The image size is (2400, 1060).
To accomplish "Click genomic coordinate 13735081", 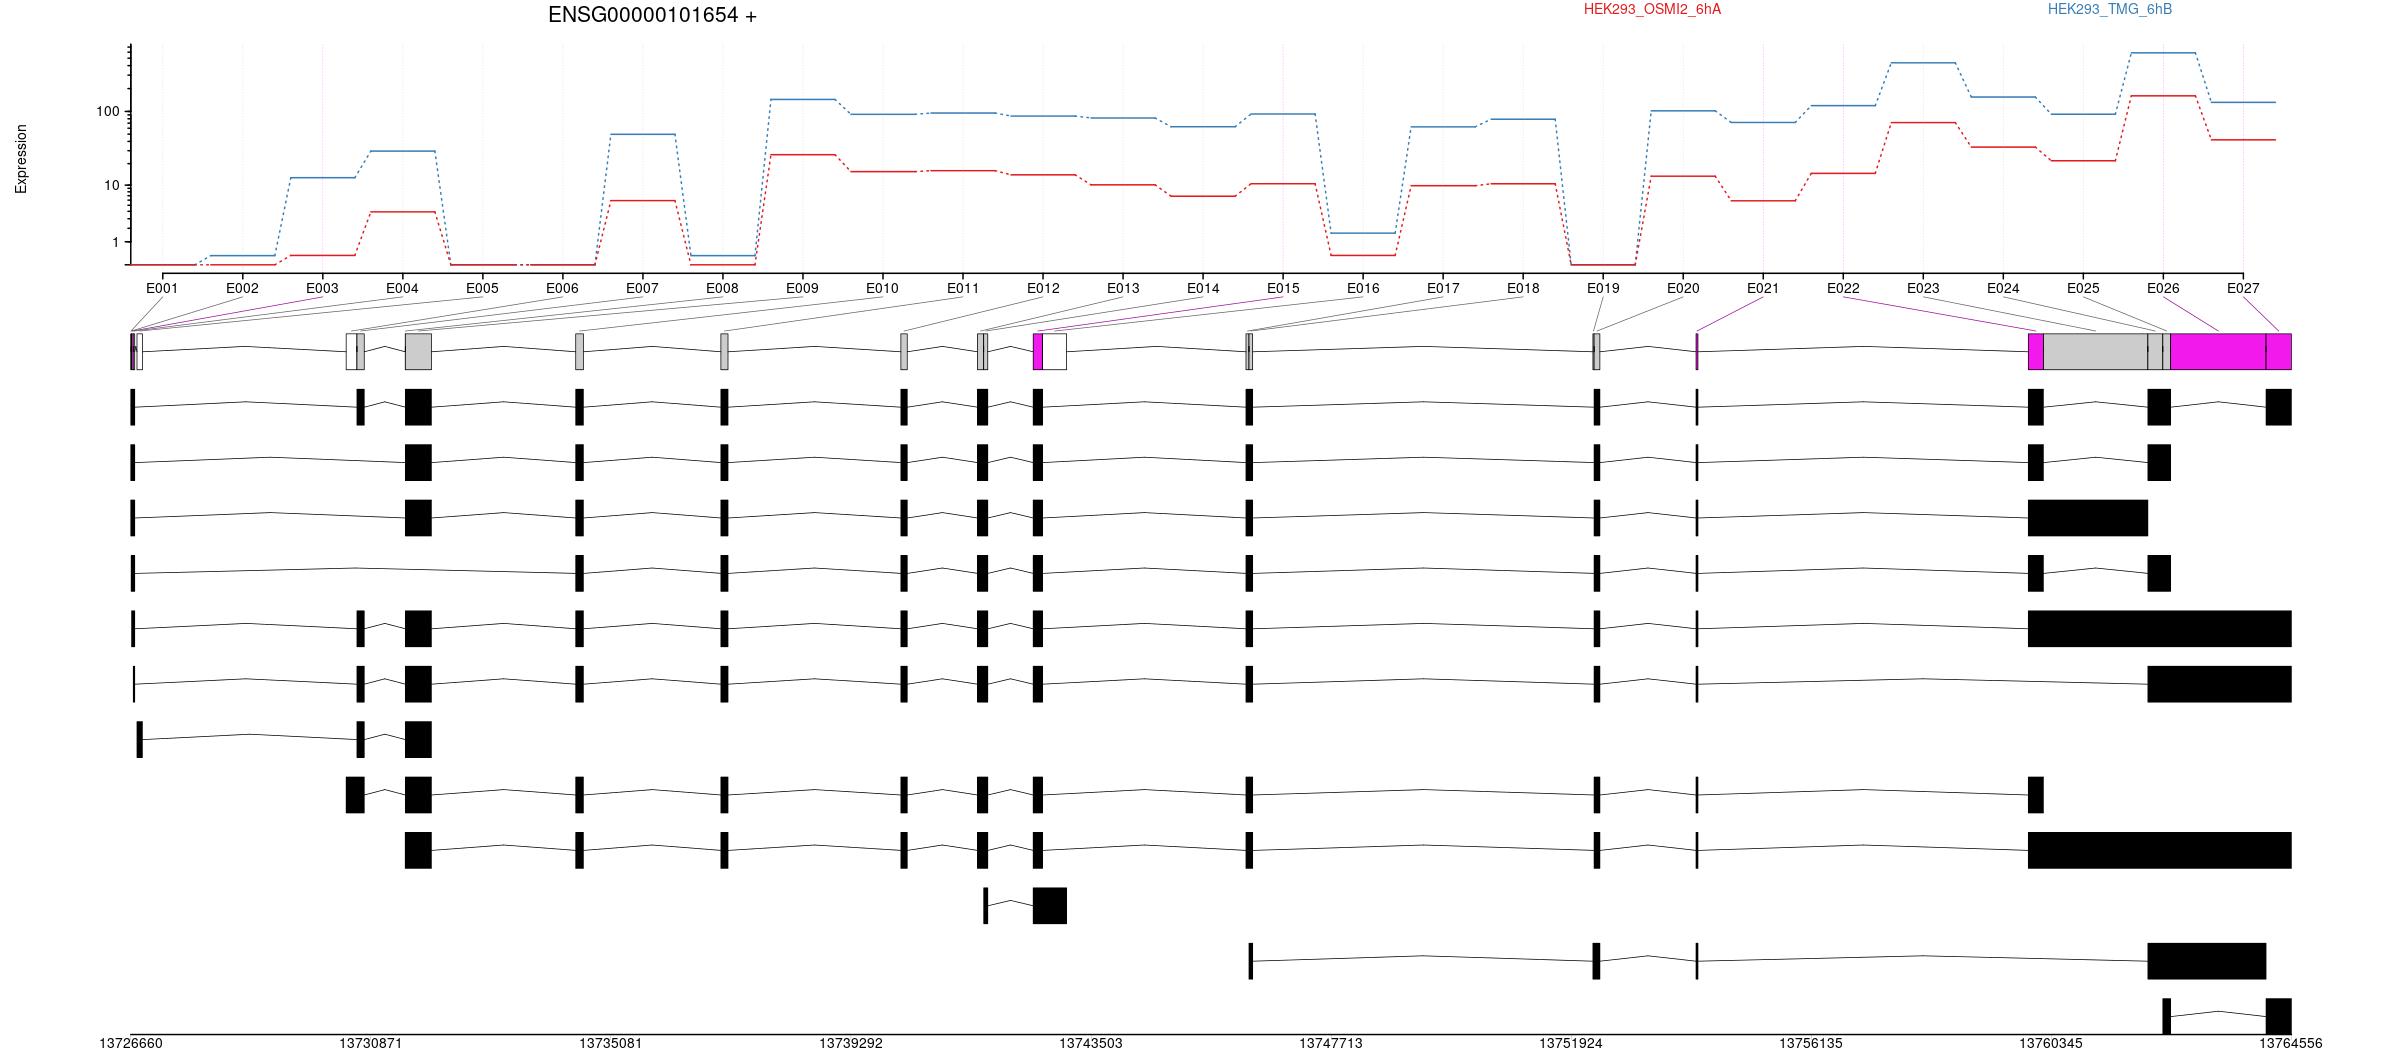I will [611, 1043].
